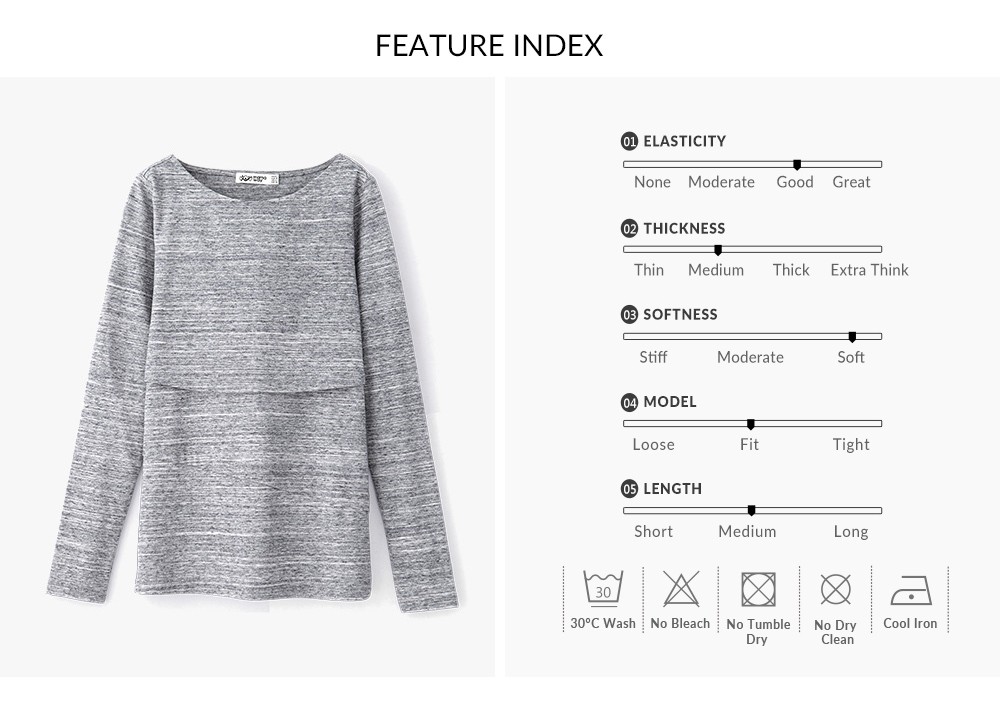Click the 05 Length number badge

pos(629,489)
